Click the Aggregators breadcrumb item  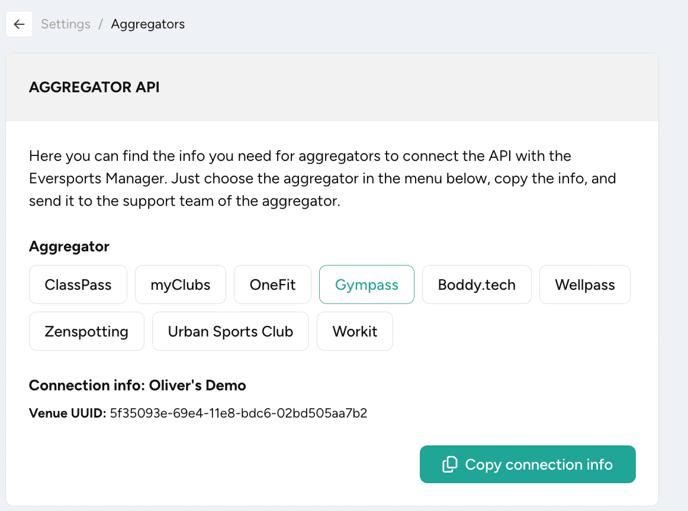coord(147,24)
